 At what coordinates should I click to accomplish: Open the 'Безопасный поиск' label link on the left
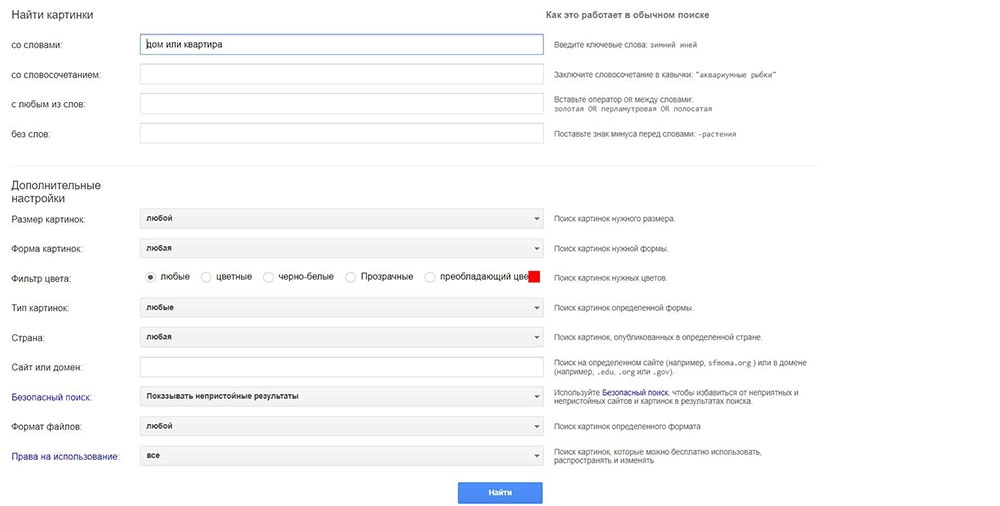50,397
